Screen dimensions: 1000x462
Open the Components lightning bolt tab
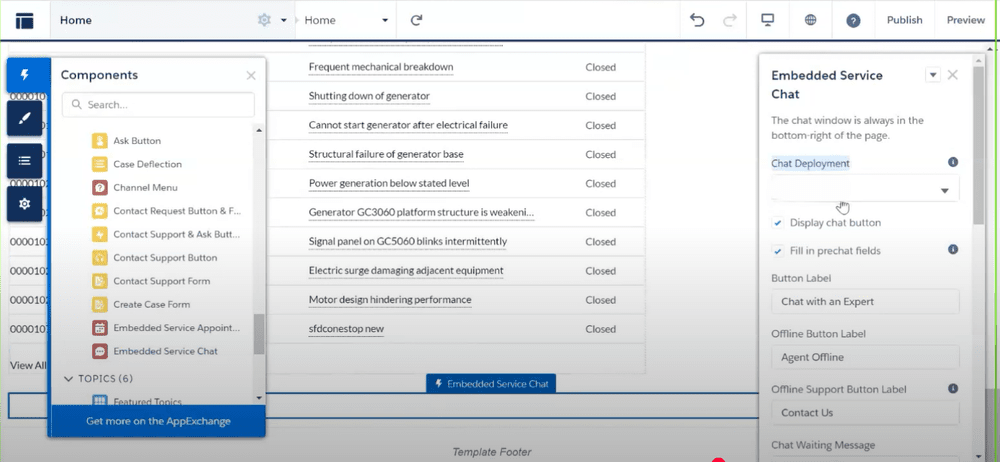(25, 75)
